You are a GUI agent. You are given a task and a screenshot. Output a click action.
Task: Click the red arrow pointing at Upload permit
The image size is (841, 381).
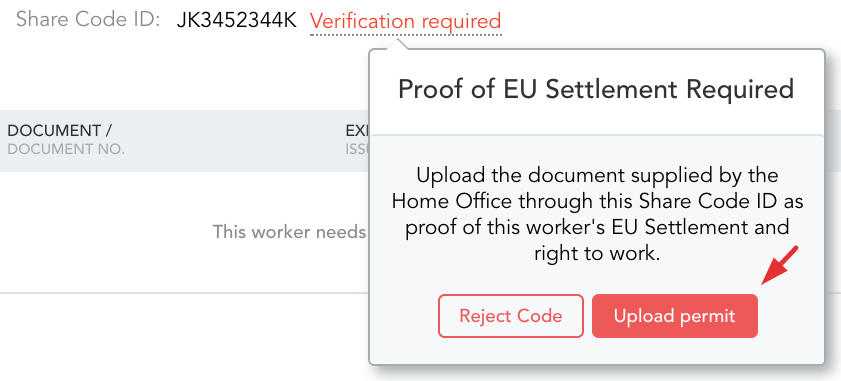click(780, 265)
